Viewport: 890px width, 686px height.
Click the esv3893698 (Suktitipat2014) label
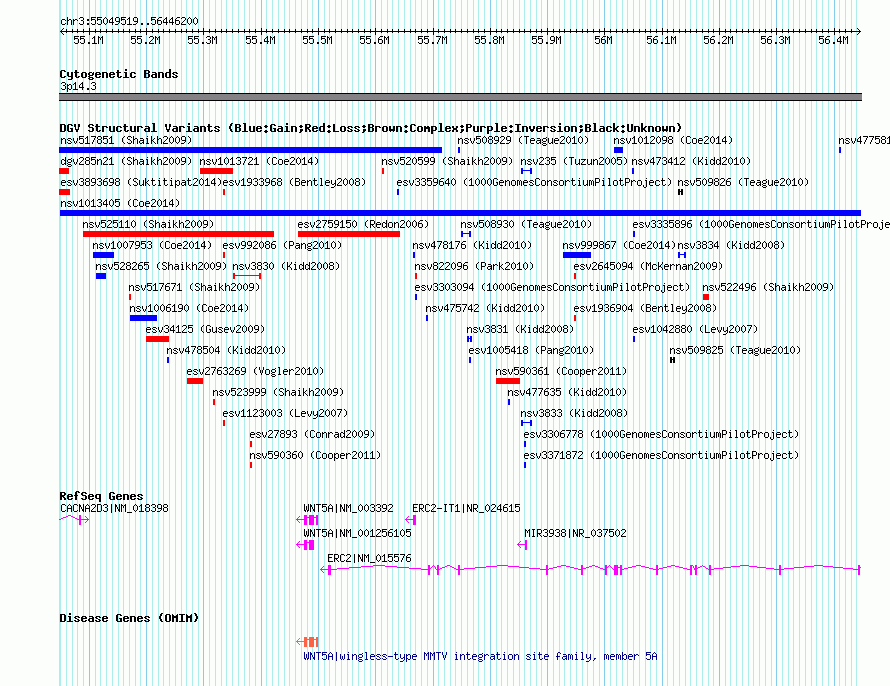(x=141, y=182)
